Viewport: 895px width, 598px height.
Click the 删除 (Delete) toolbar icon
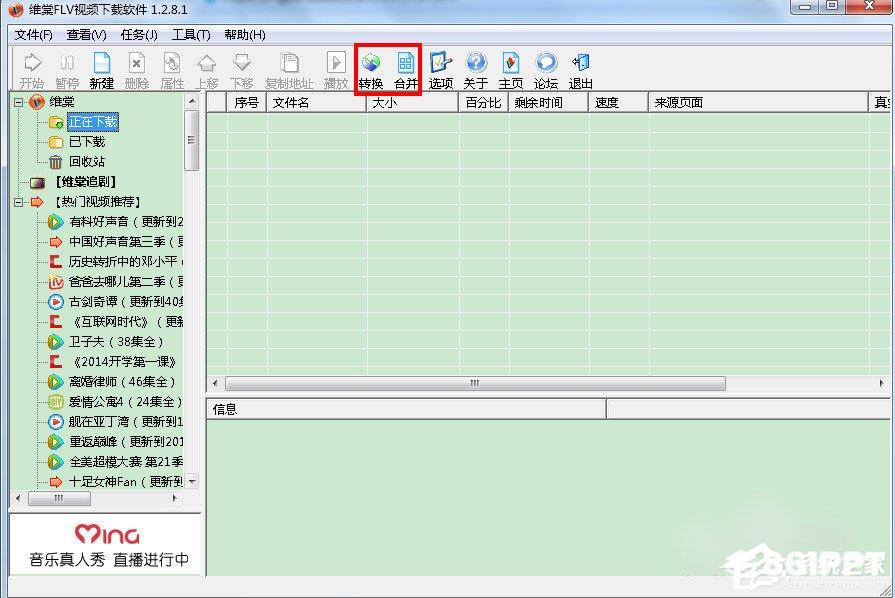tap(136, 70)
